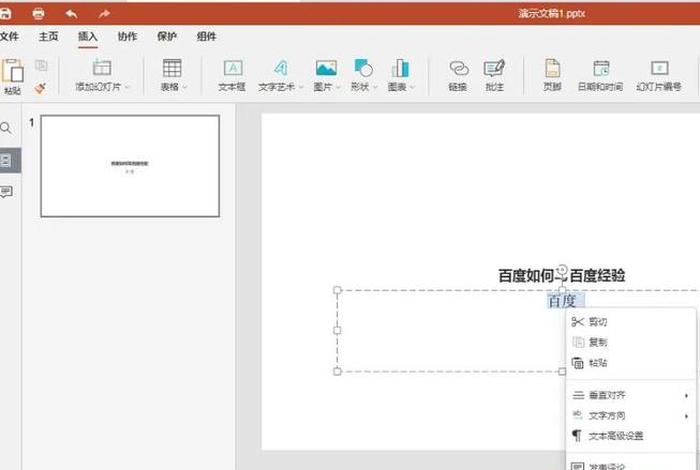Image resolution: width=700 pixels, height=470 pixels.
Task: Select the slides panel icon in sidebar
Action: point(6,160)
